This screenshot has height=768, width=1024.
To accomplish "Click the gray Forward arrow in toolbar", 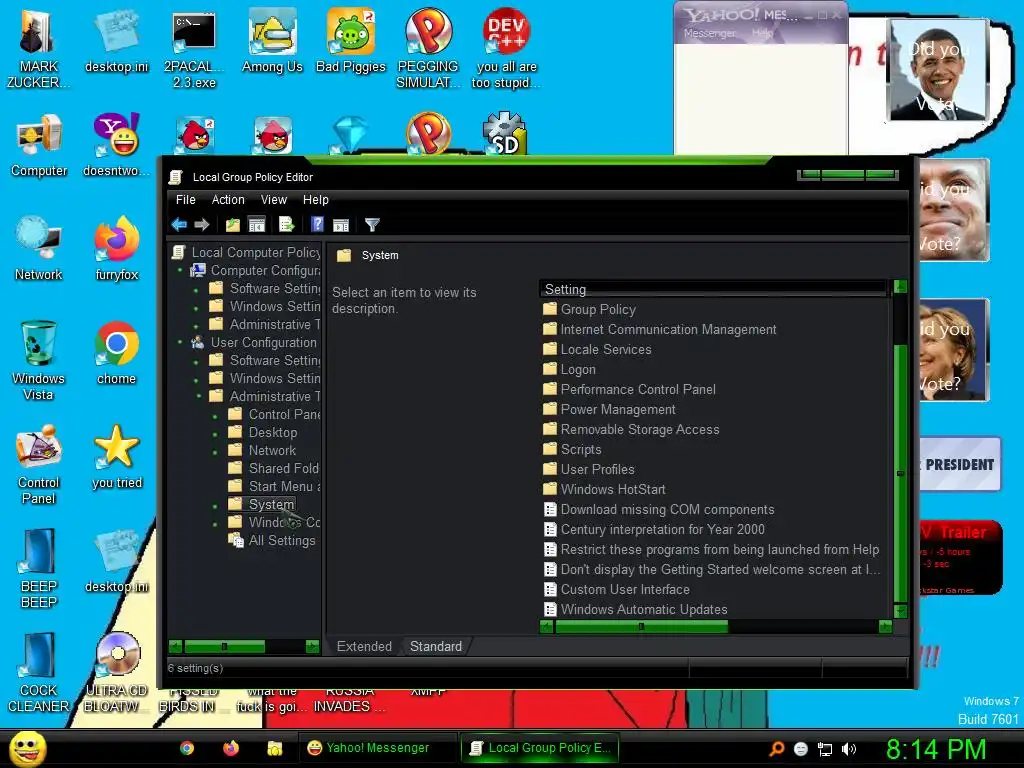I will 202,225.
